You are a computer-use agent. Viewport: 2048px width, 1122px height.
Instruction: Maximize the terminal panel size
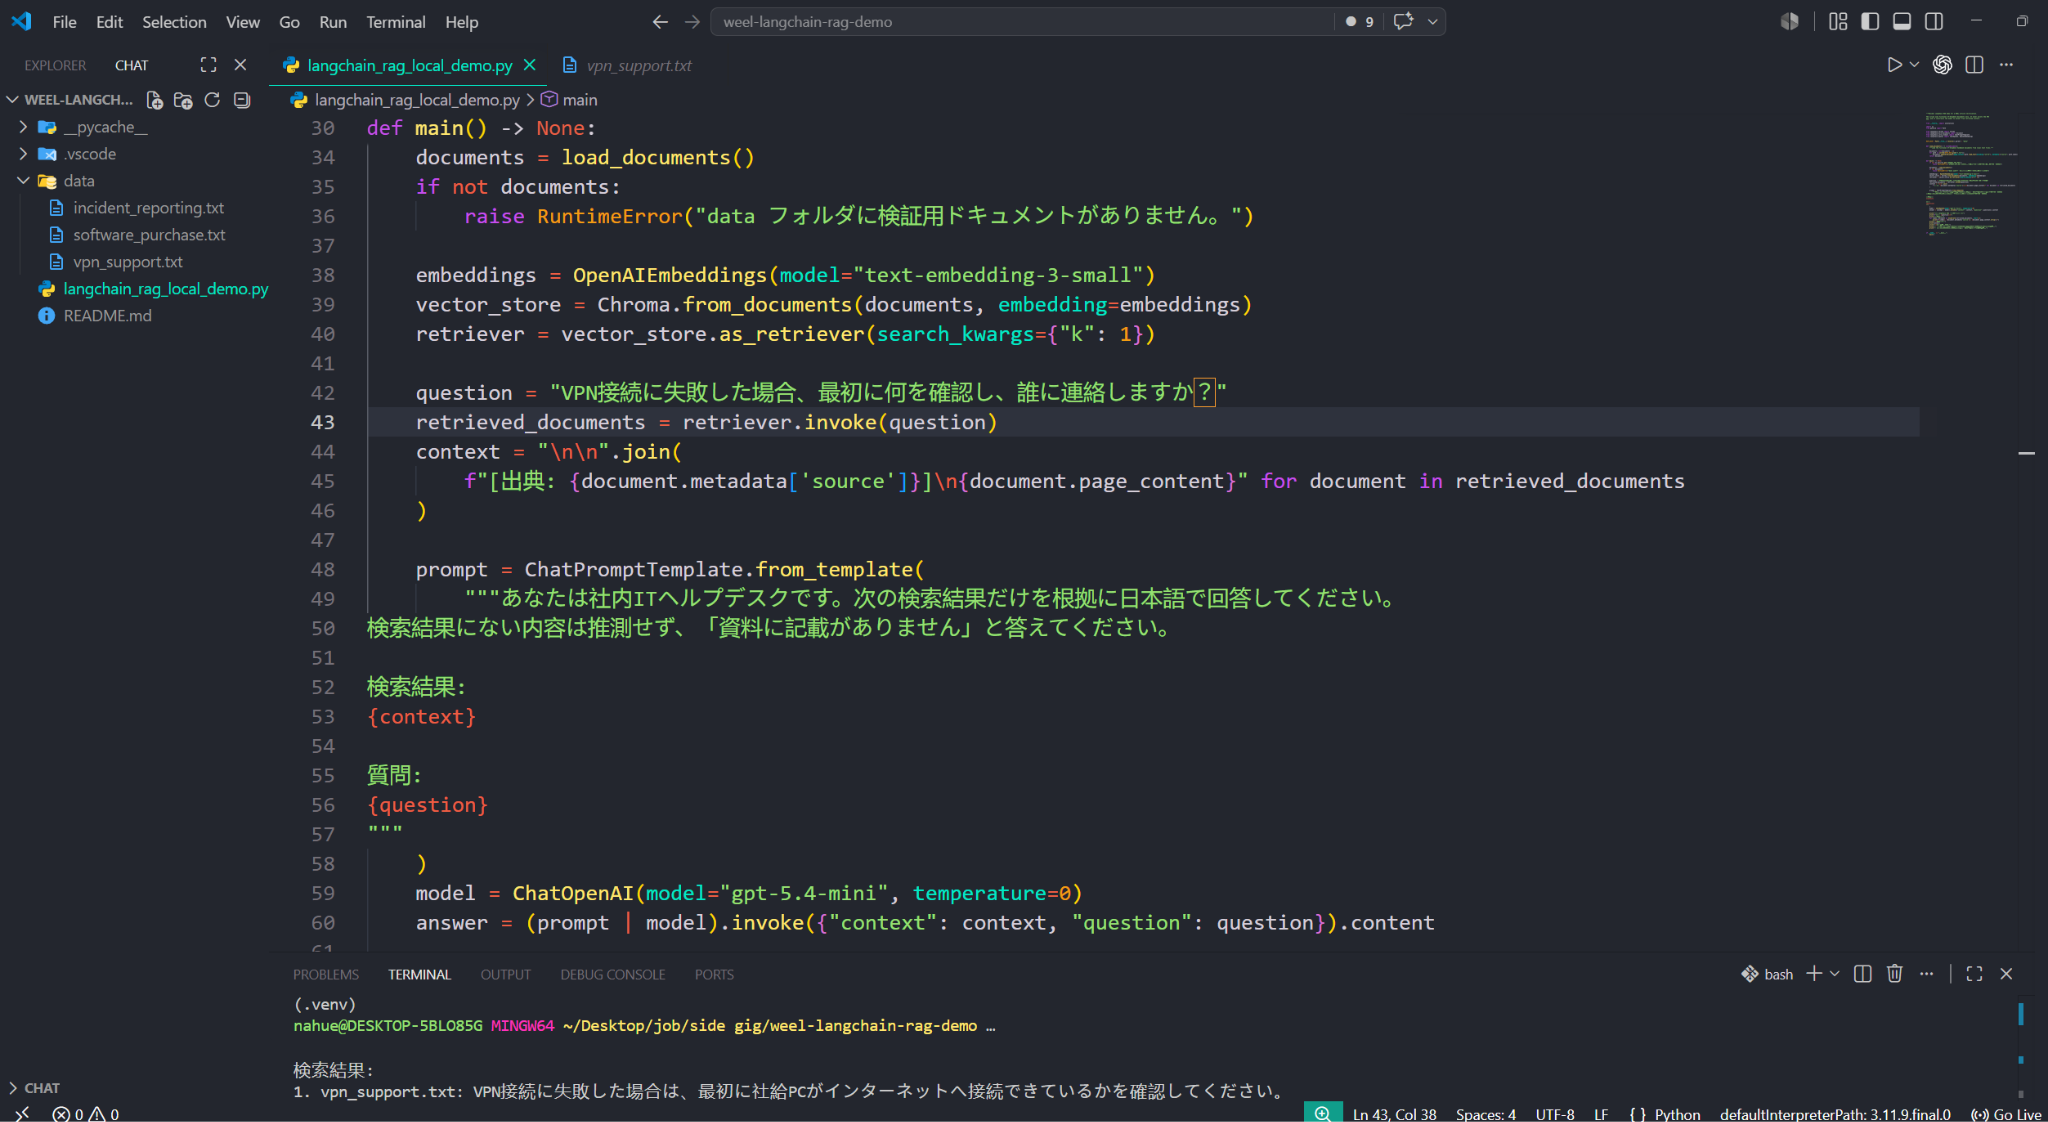point(1974,974)
